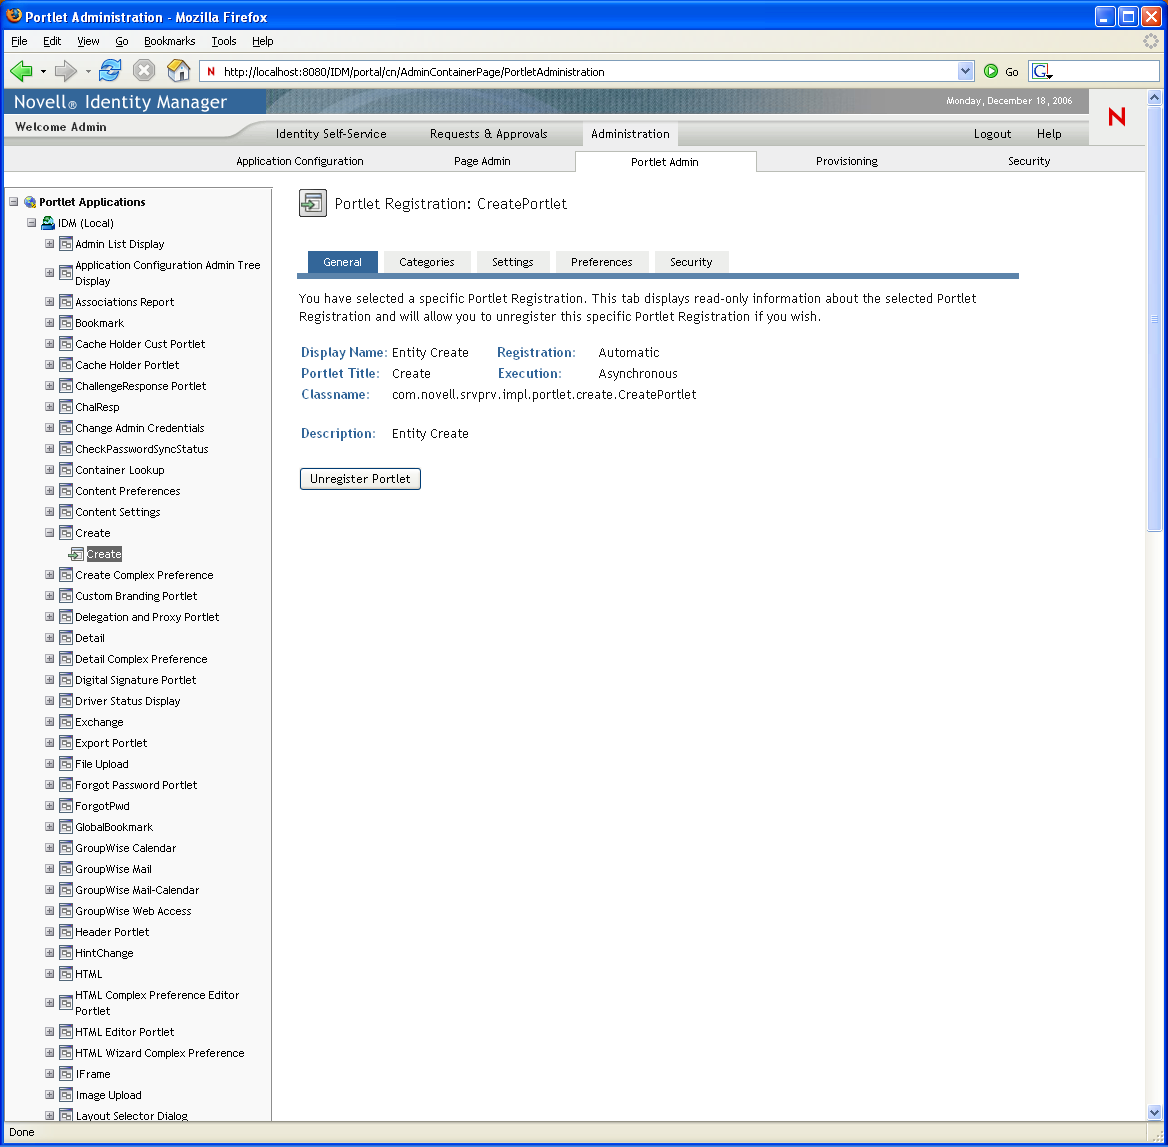The height and width of the screenshot is (1147, 1168).
Task: Open Identity Self-Service section
Action: pyautogui.click(x=331, y=134)
